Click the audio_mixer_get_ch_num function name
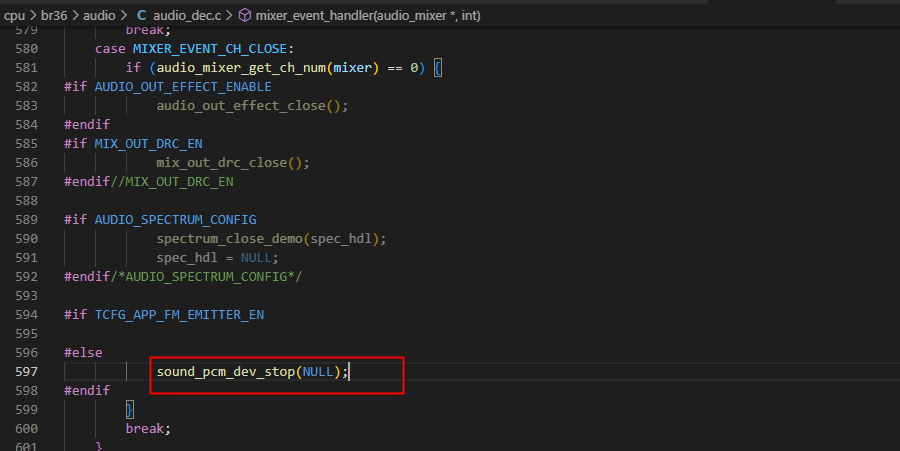 coord(242,68)
